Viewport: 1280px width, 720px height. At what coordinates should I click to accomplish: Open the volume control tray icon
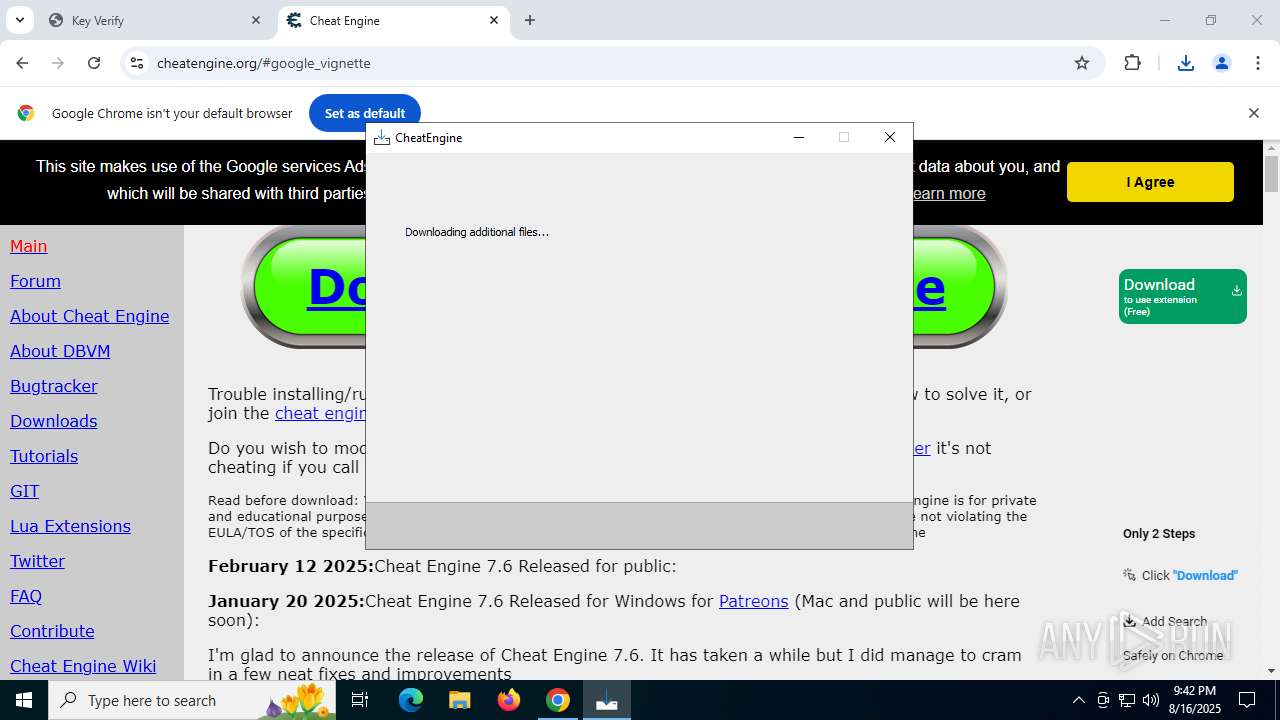pyautogui.click(x=1151, y=700)
